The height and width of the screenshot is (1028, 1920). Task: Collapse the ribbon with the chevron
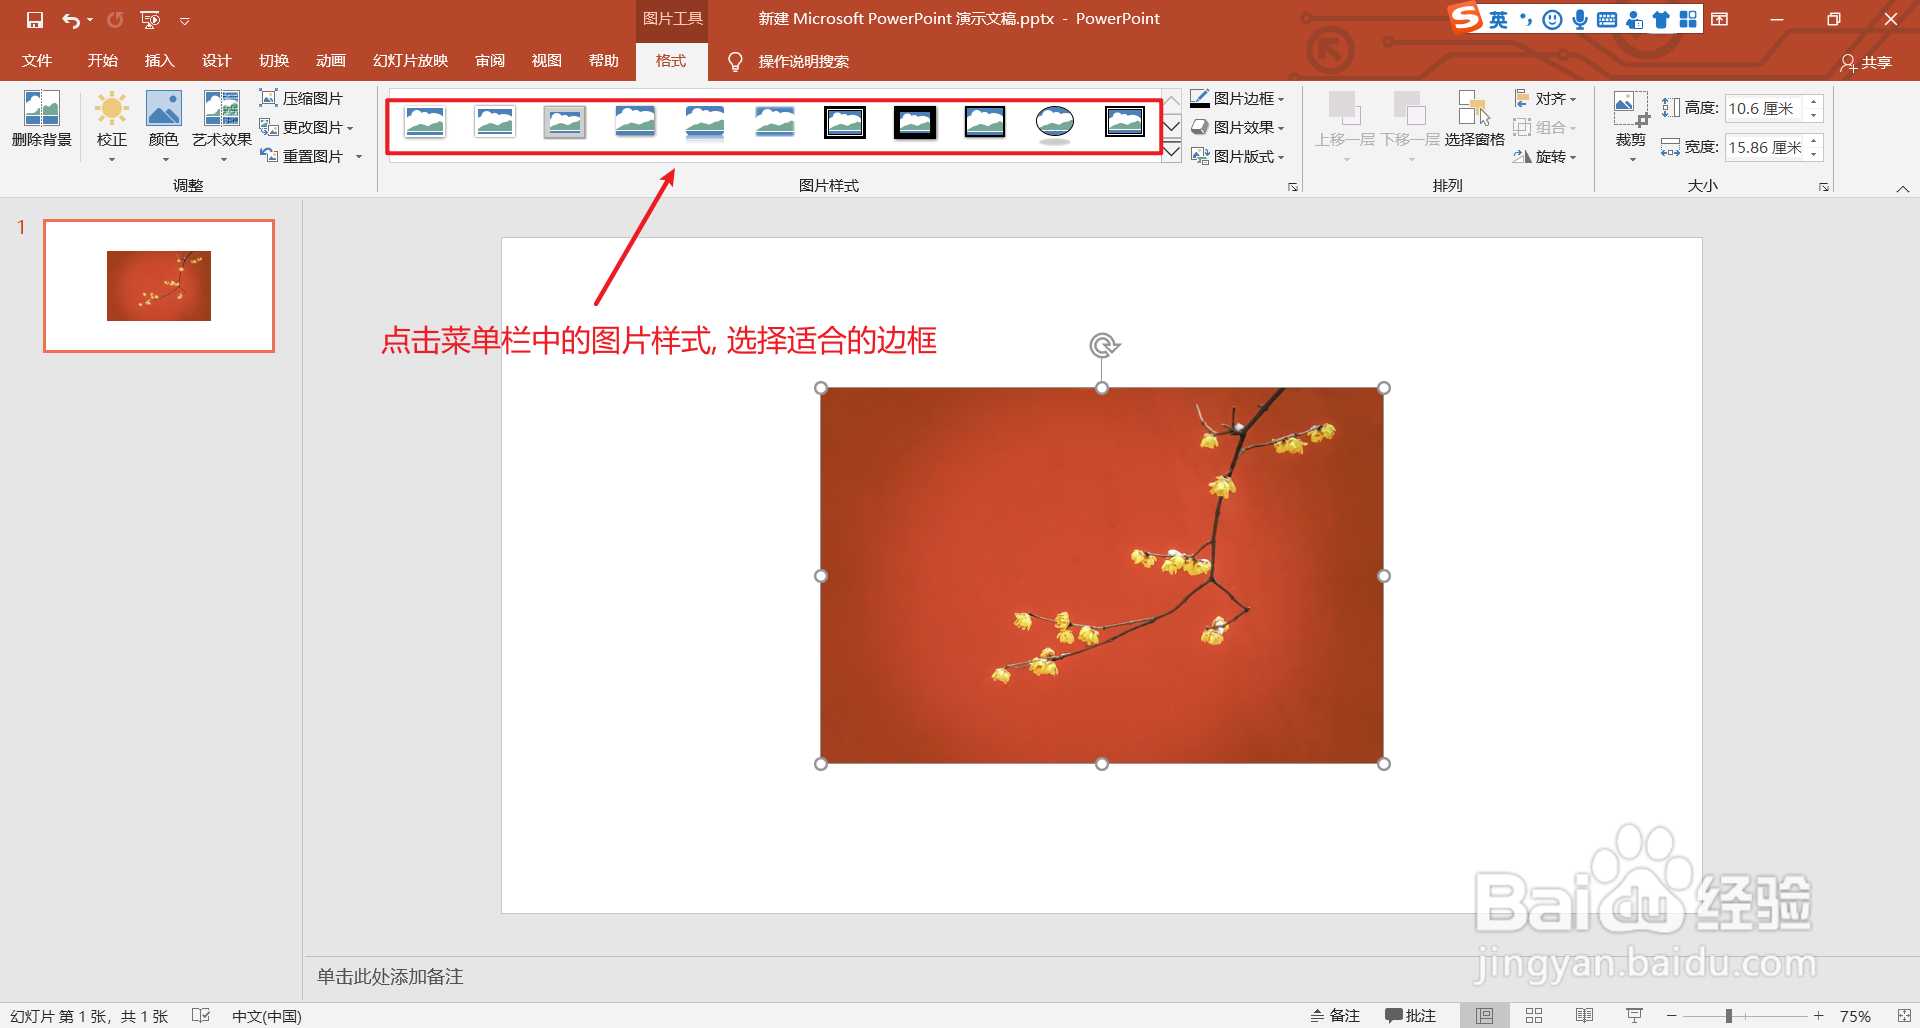(1903, 188)
